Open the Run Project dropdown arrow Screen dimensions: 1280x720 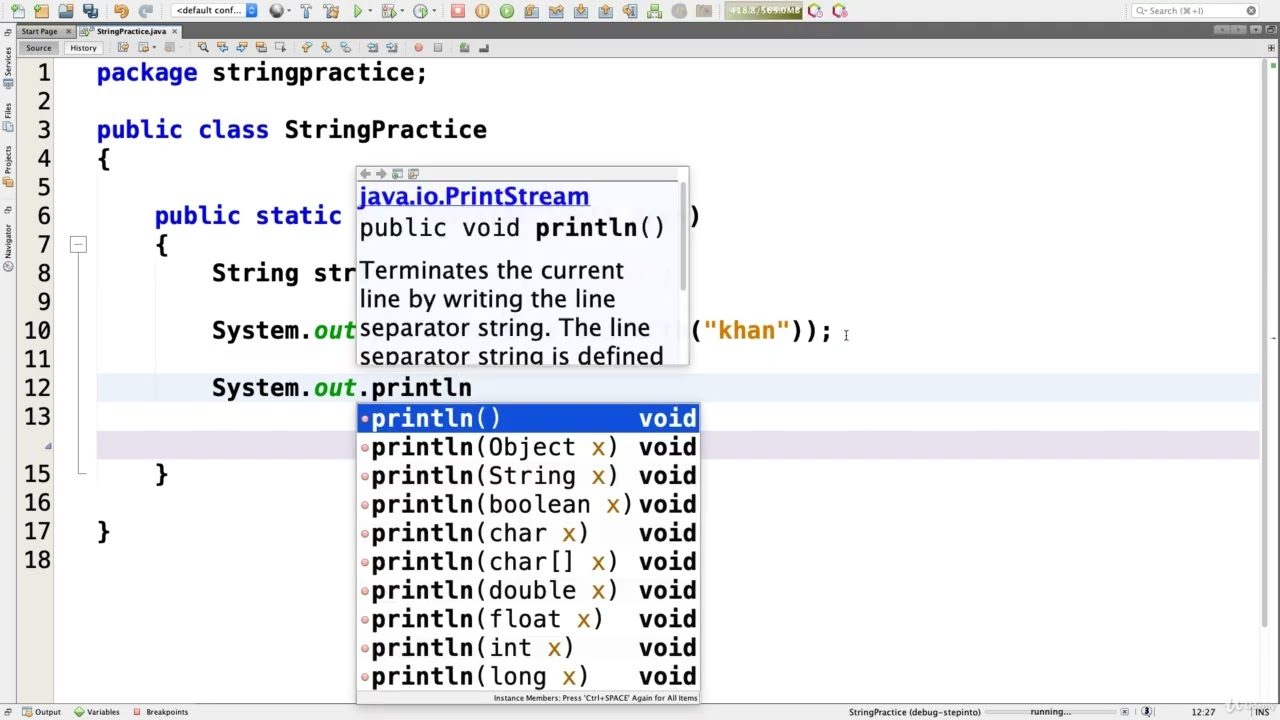tap(370, 11)
